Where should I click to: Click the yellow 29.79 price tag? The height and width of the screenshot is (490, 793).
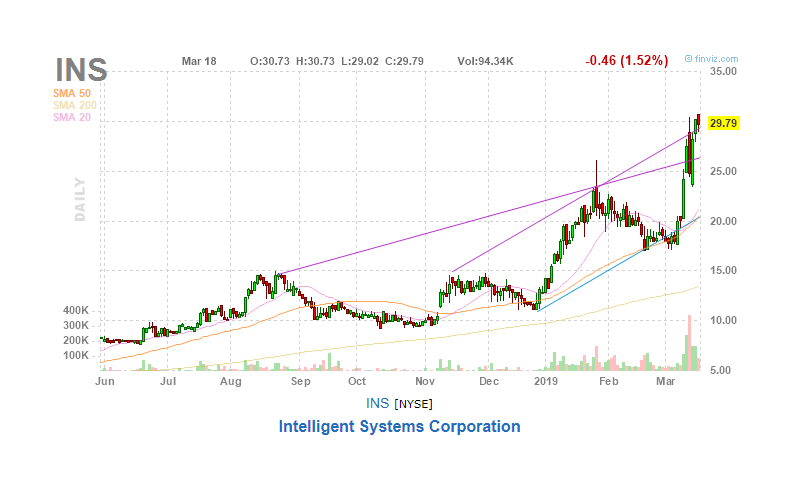(723, 123)
